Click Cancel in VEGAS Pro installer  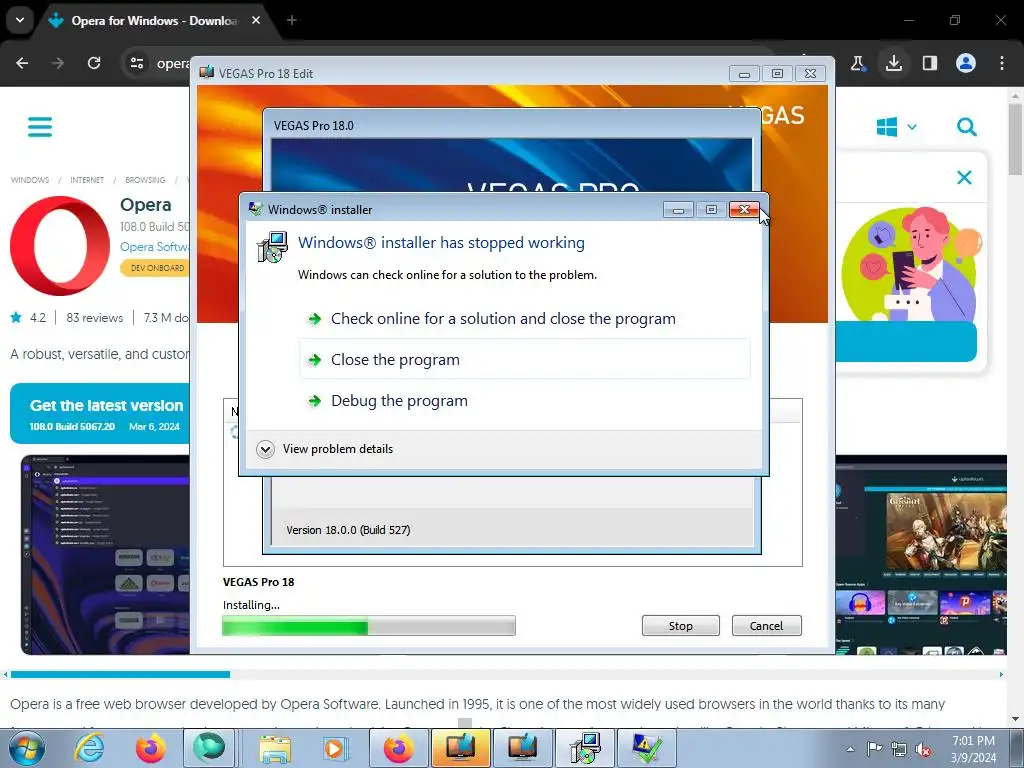click(x=766, y=626)
